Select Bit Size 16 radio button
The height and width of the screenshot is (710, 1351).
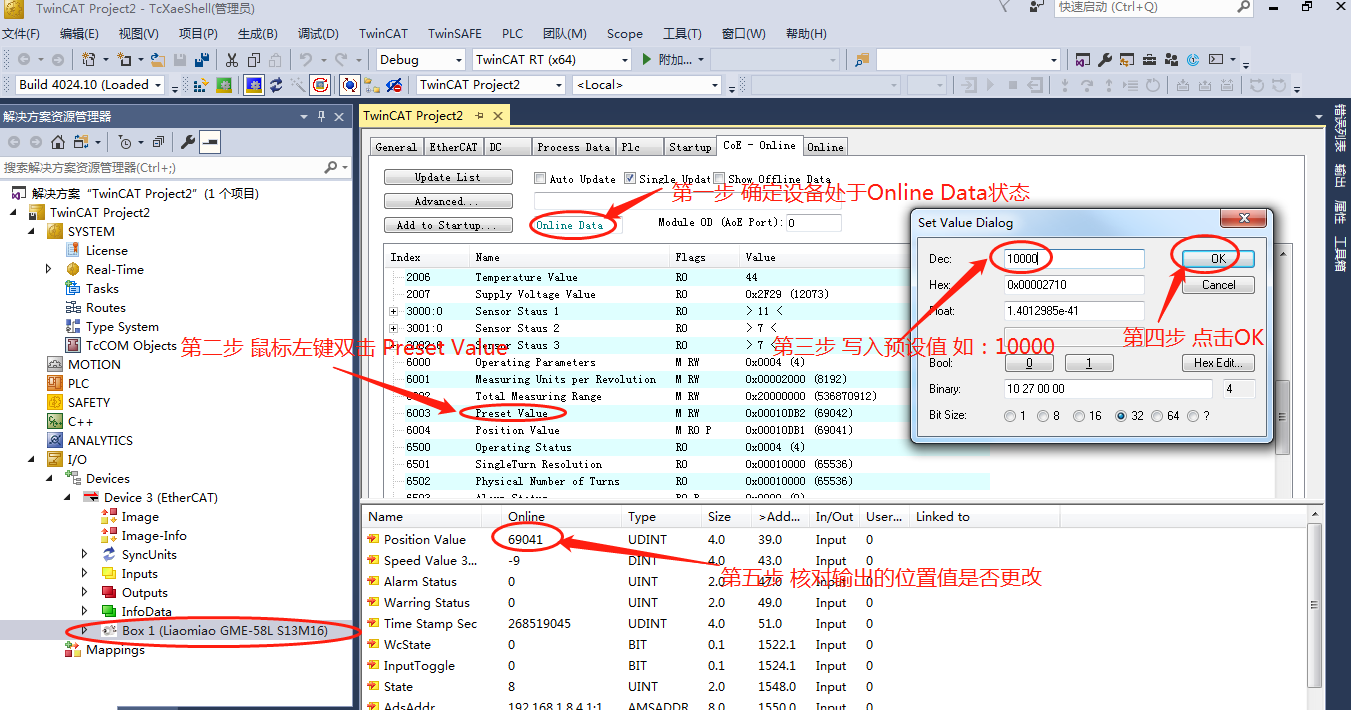tap(1081, 416)
